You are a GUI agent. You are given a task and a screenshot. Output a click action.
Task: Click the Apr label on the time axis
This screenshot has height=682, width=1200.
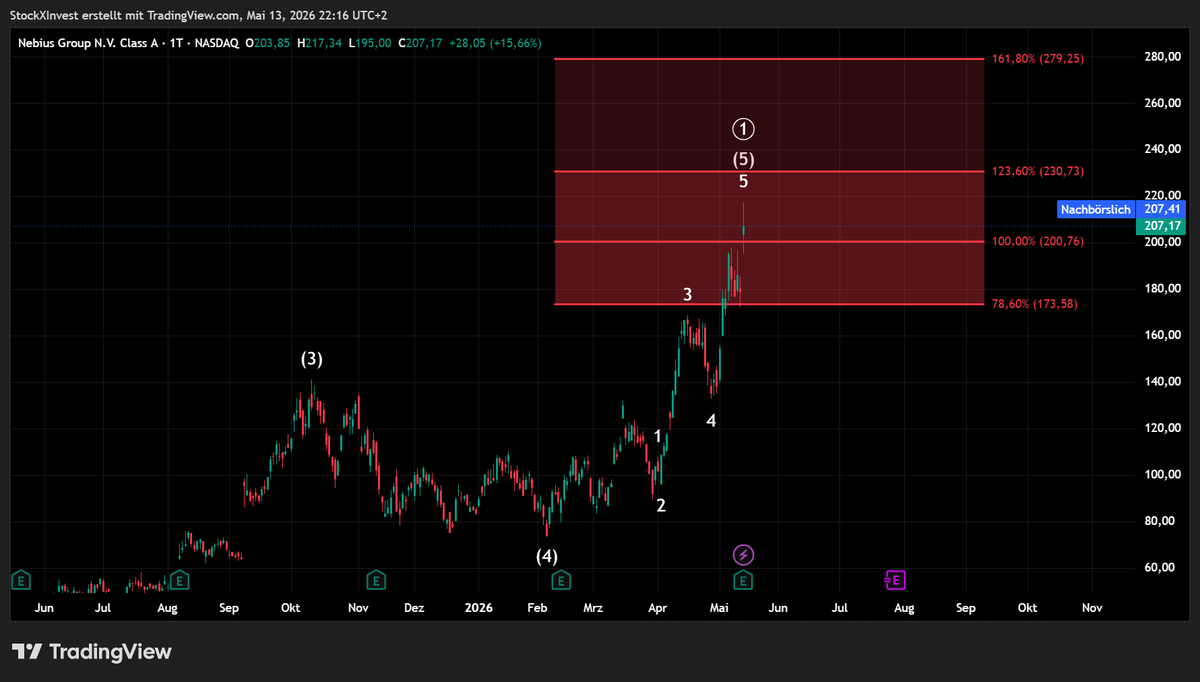pos(657,607)
